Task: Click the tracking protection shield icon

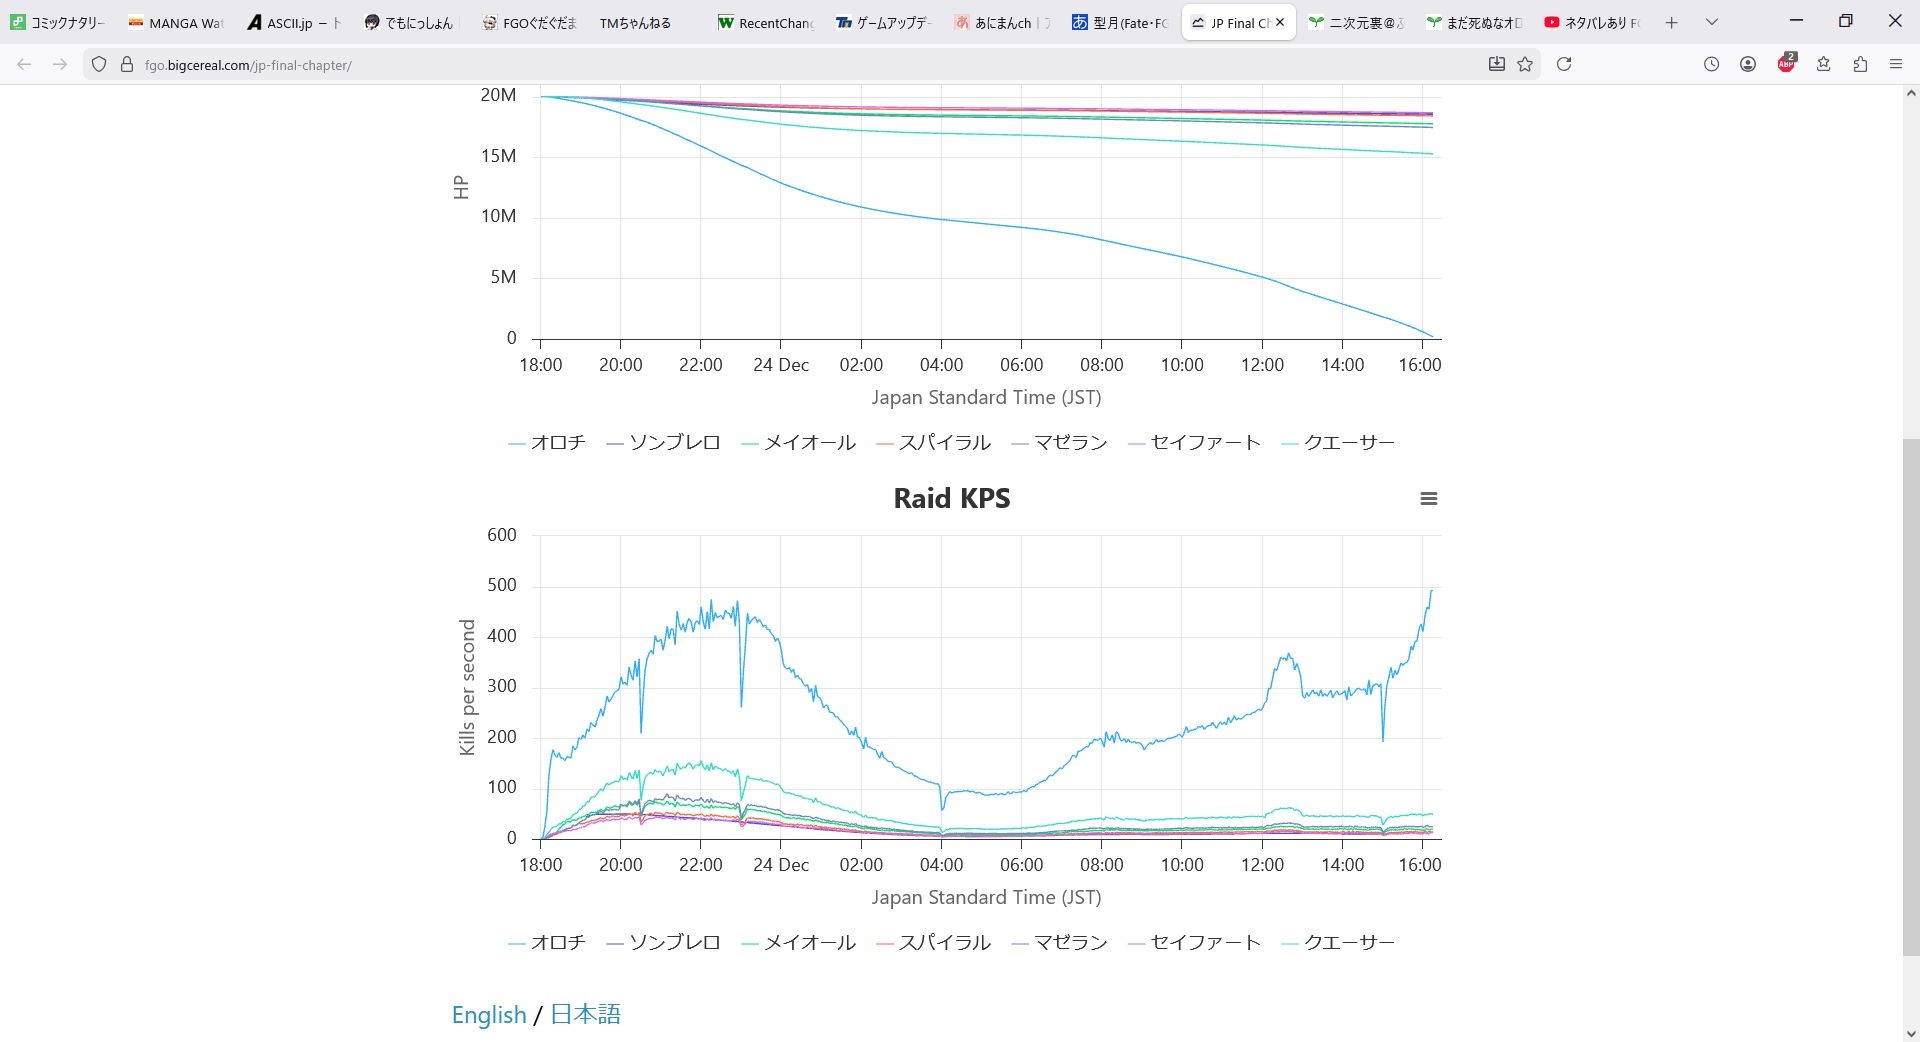Action: pyautogui.click(x=99, y=64)
